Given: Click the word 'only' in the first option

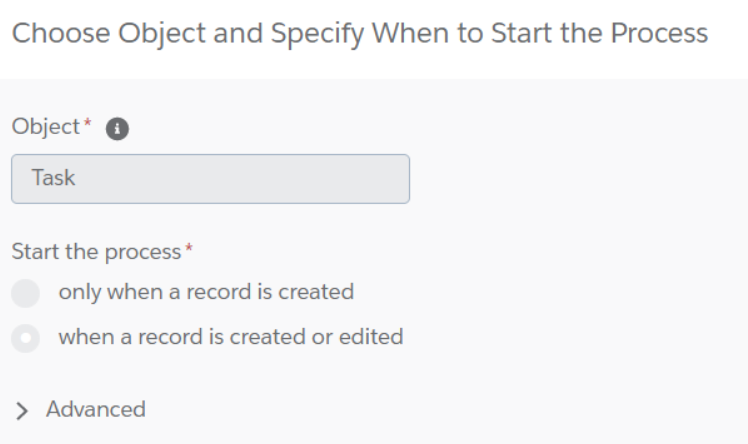Looking at the screenshot, I should [78, 293].
